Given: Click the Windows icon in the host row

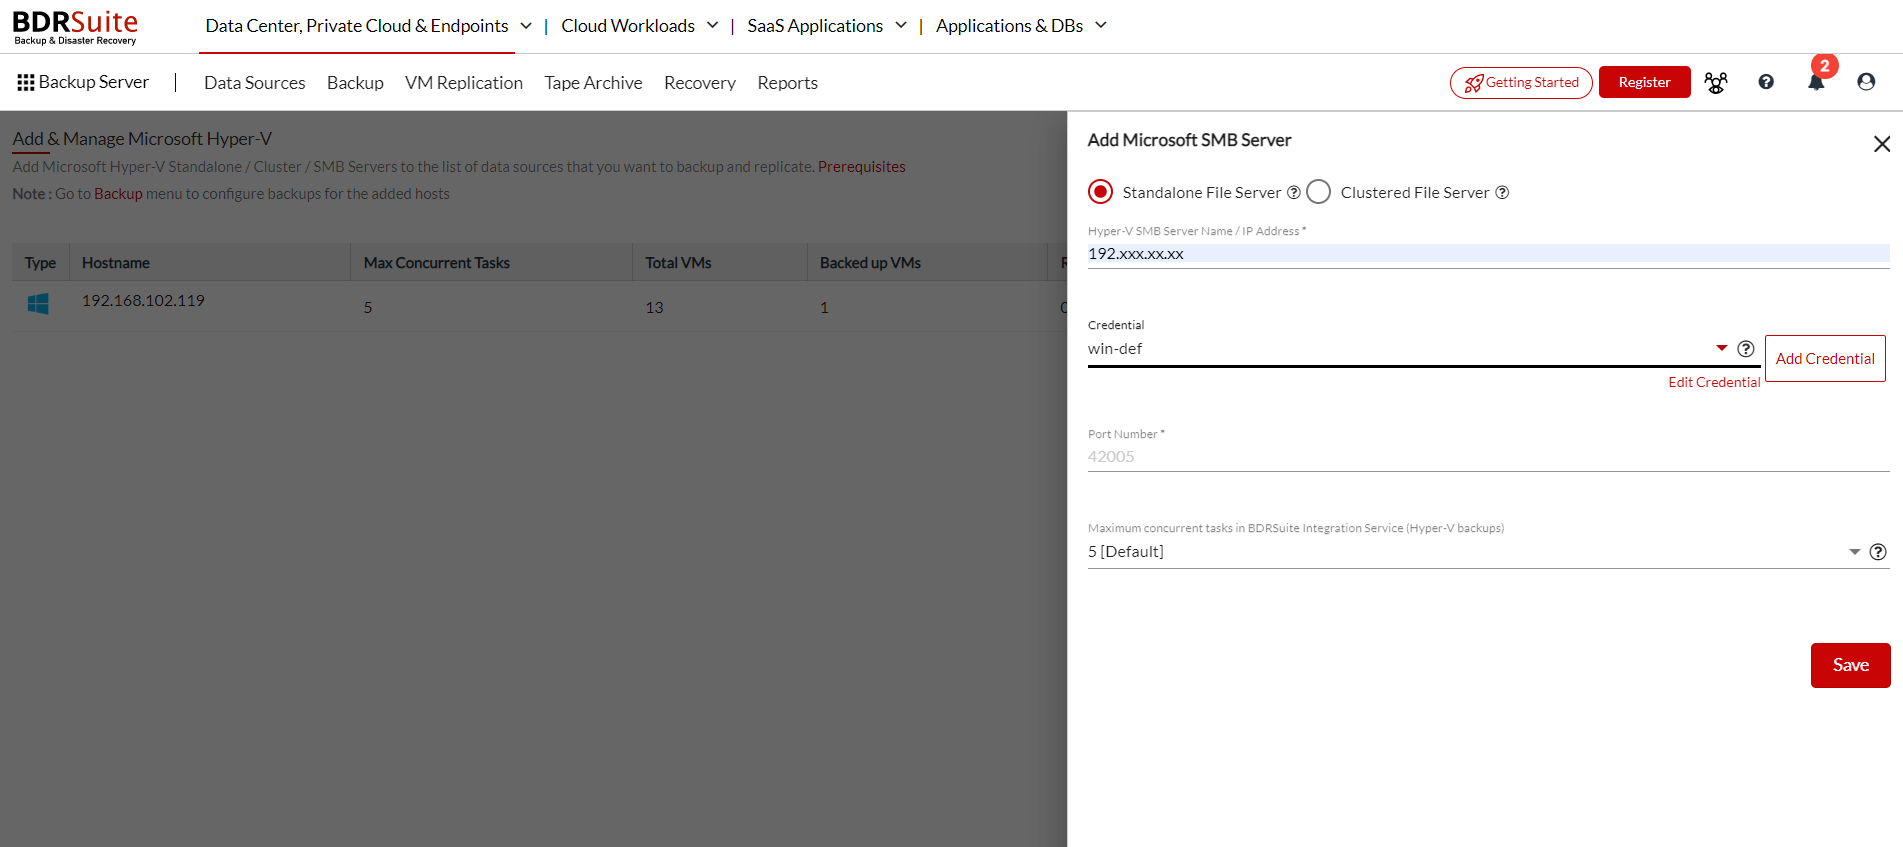Looking at the screenshot, I should pos(38,304).
